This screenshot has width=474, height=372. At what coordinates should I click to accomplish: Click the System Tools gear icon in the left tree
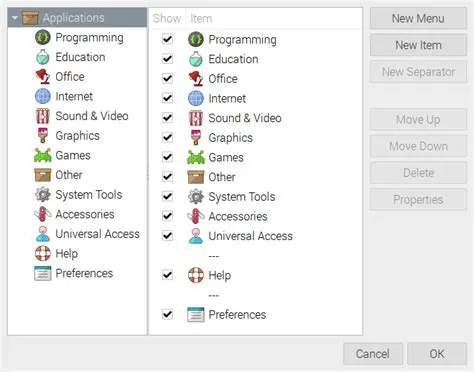coord(43,195)
